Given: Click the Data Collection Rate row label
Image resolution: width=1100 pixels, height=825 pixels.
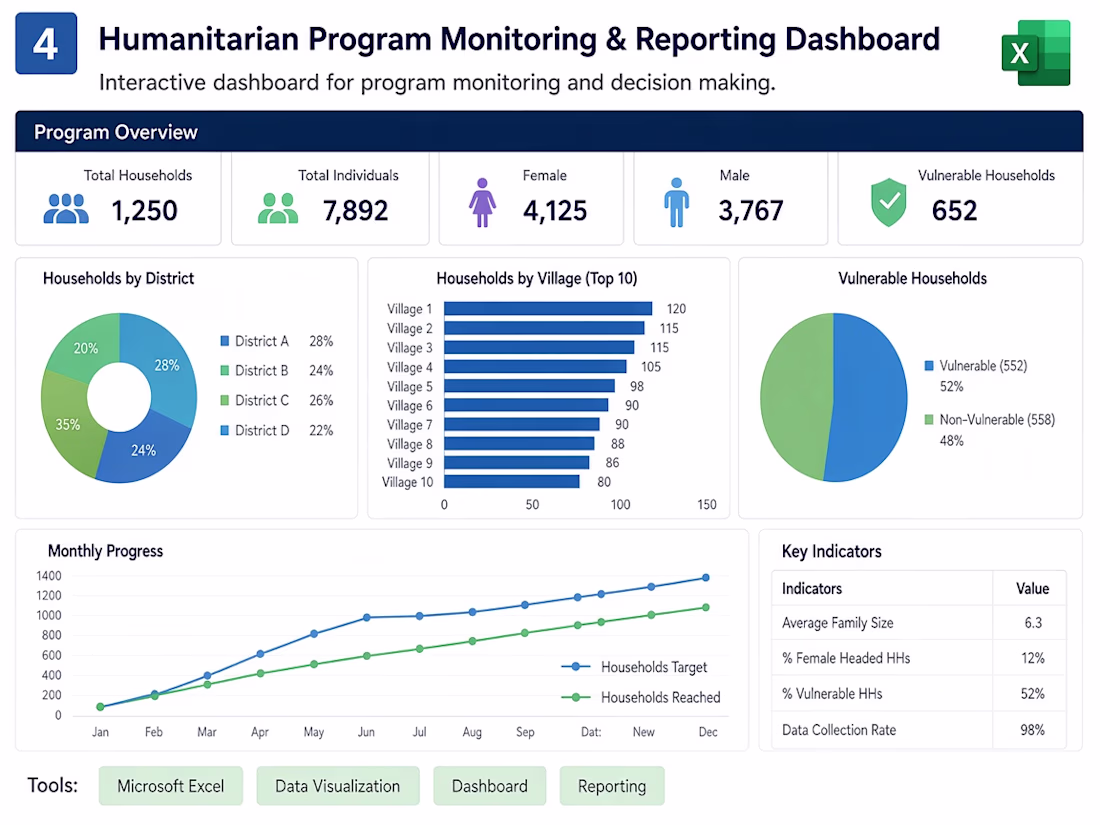Looking at the screenshot, I should (x=839, y=730).
